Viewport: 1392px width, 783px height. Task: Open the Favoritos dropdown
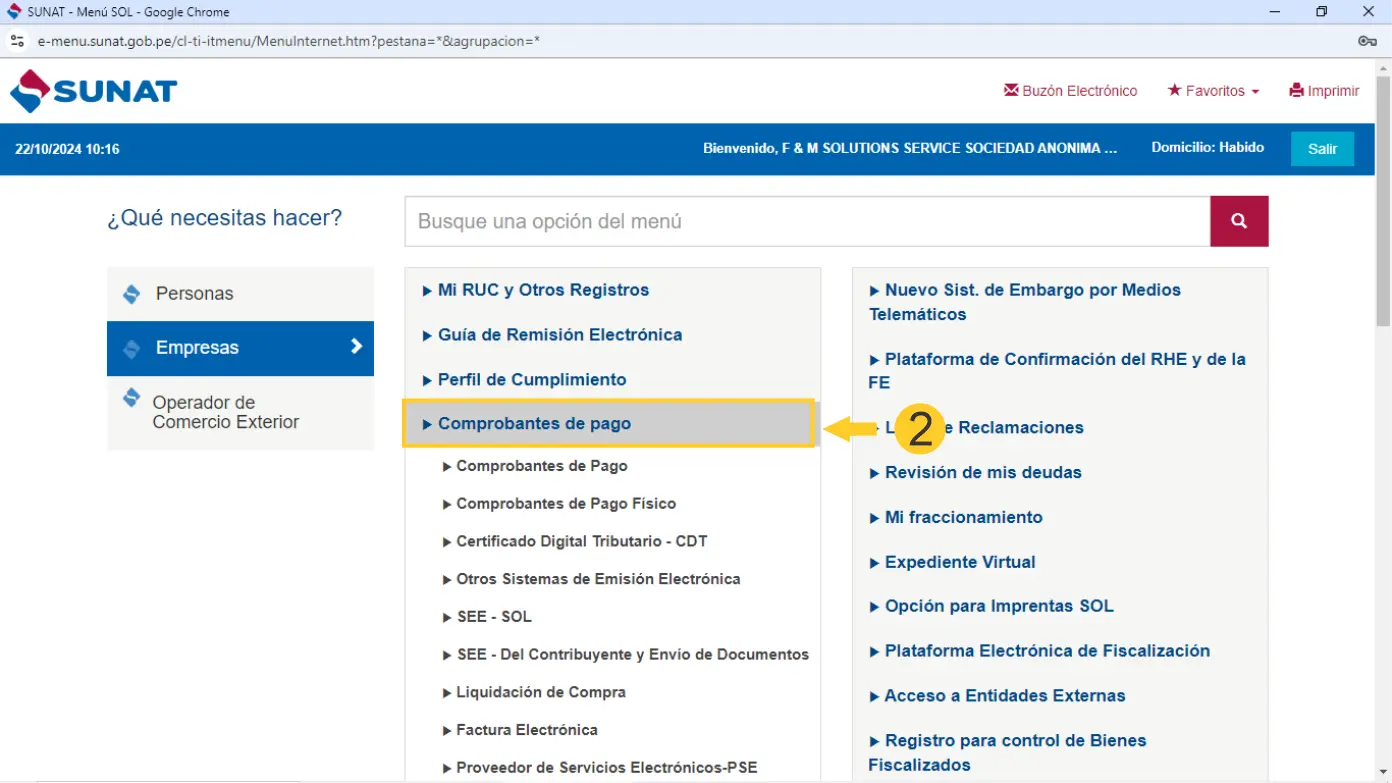tap(1213, 91)
